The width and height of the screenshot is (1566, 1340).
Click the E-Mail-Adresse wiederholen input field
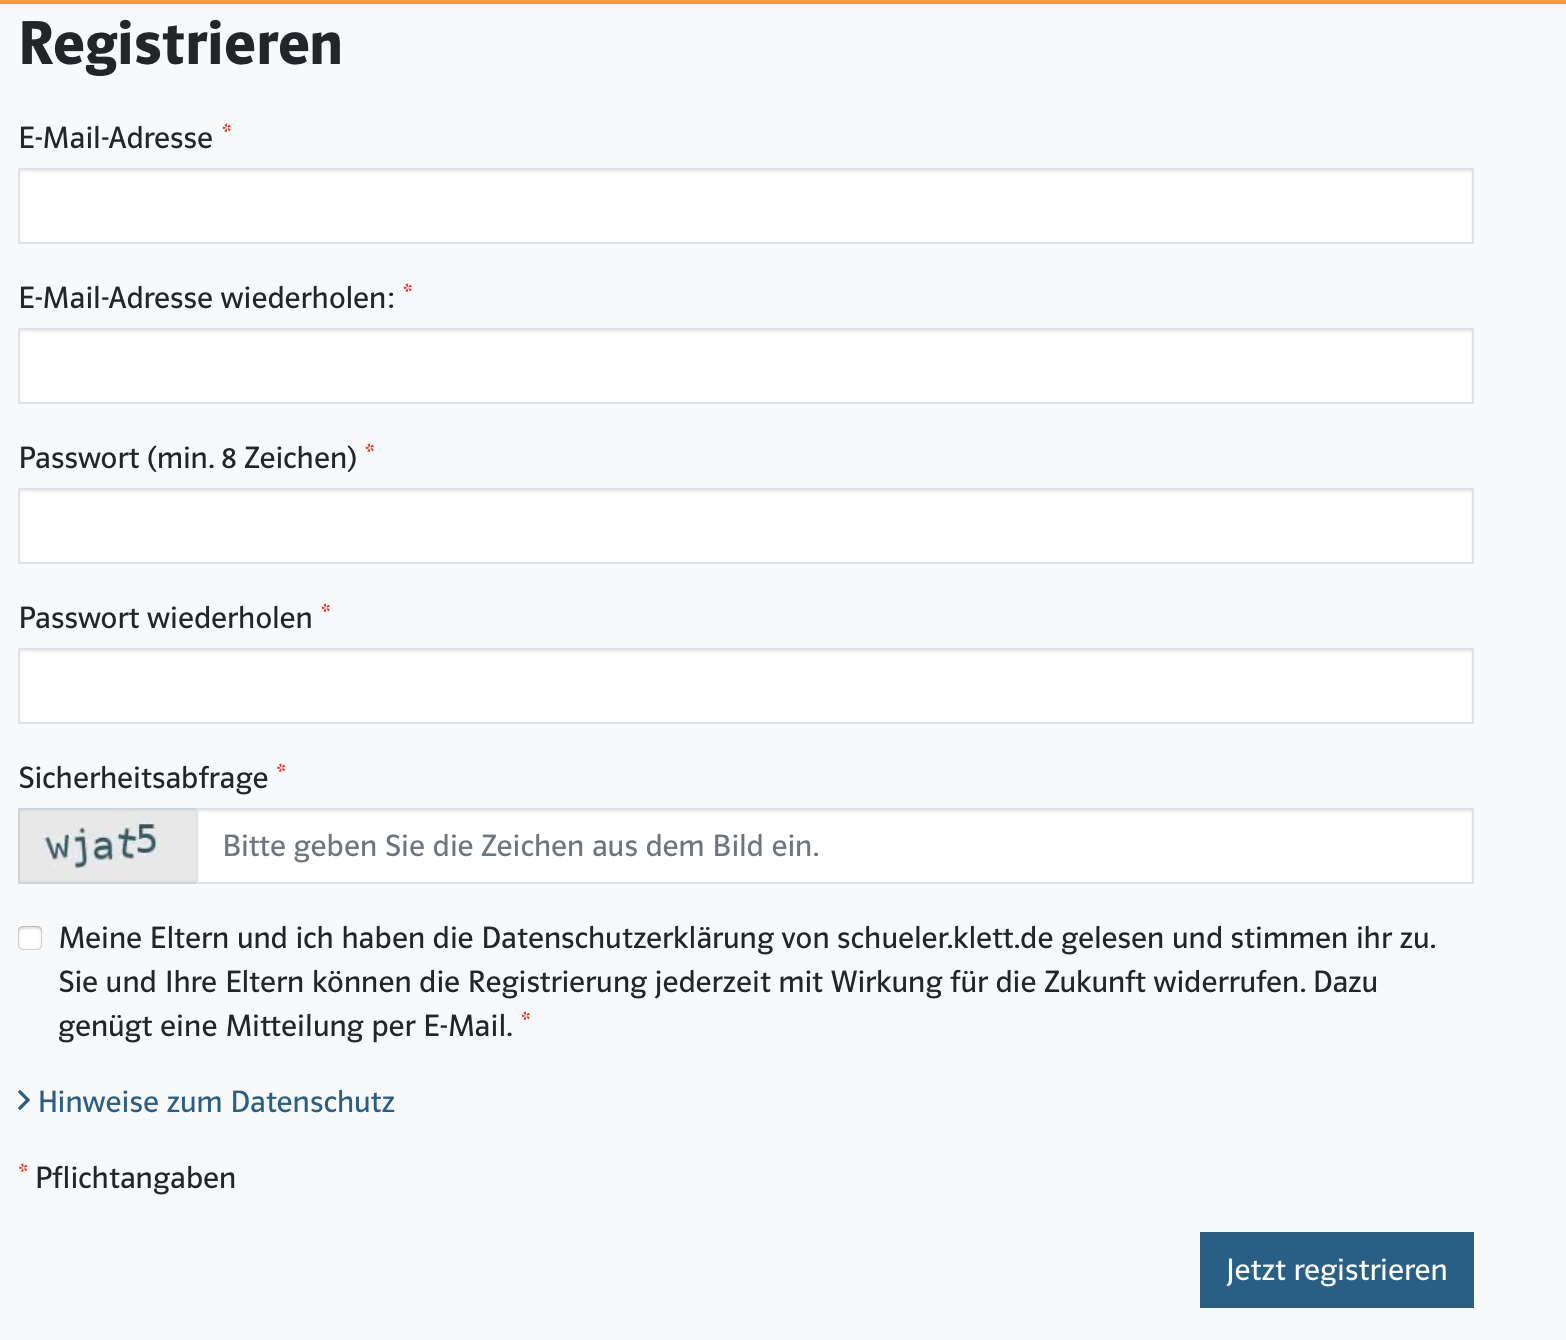tap(745, 366)
